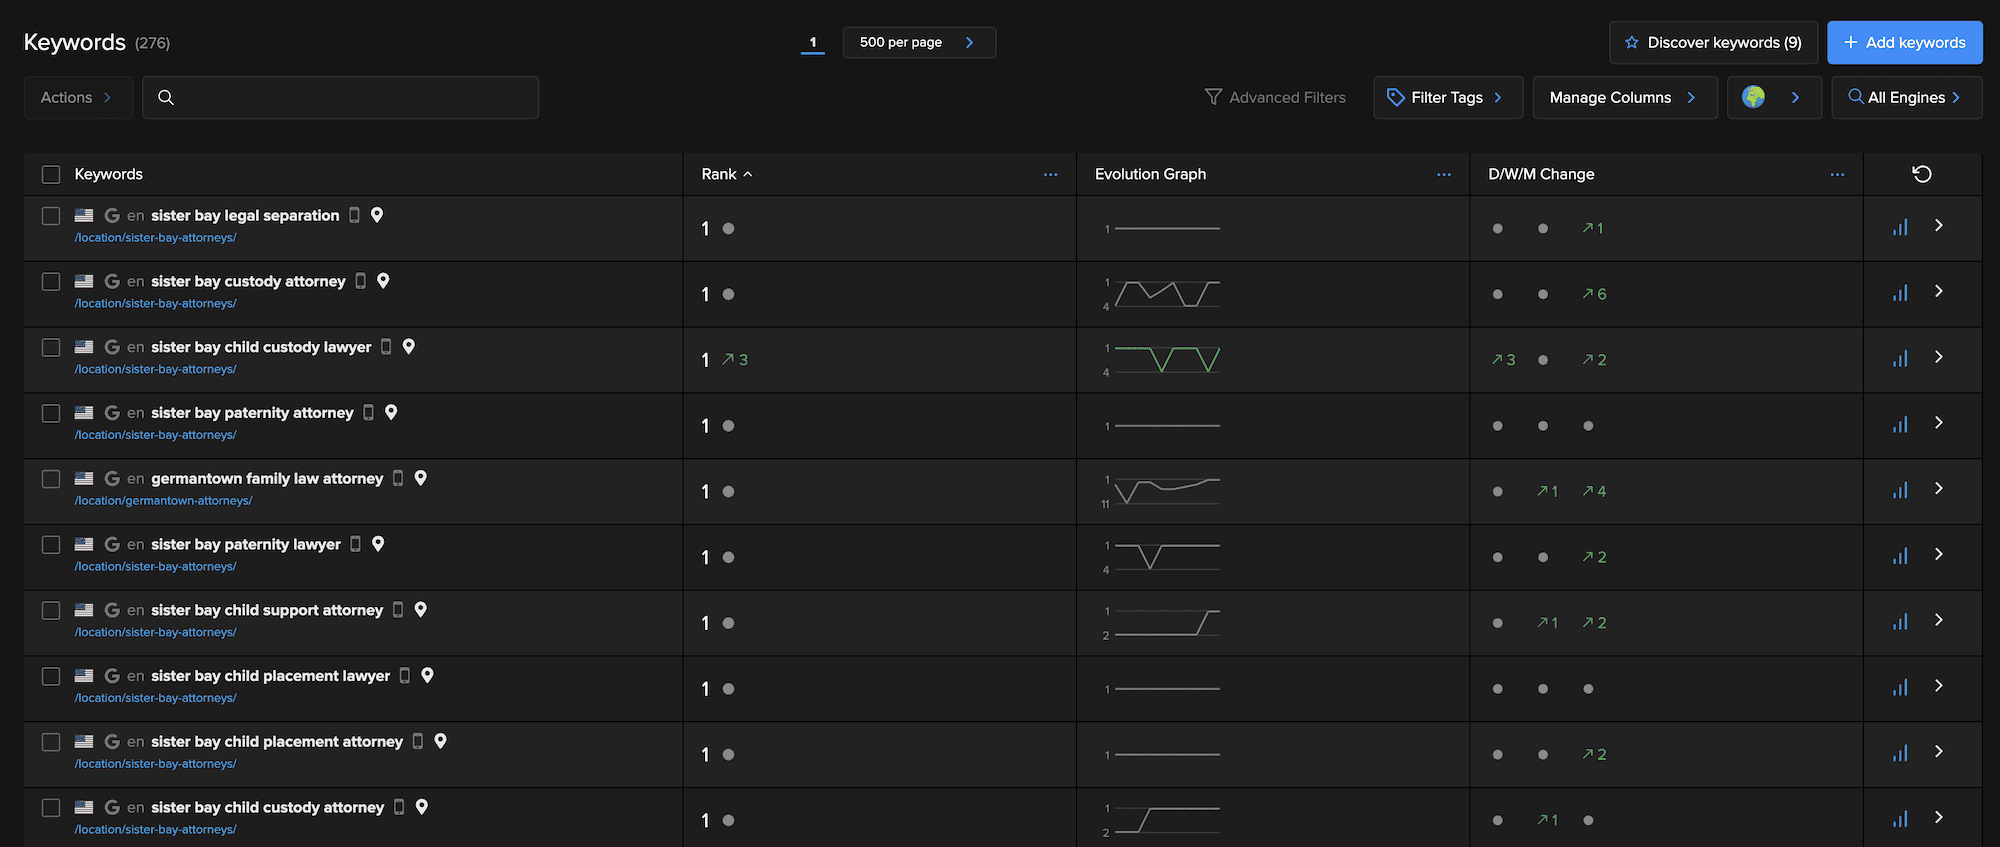The width and height of the screenshot is (2000, 847).
Task: Open Evolution Graph column options menu
Action: point(1444,174)
